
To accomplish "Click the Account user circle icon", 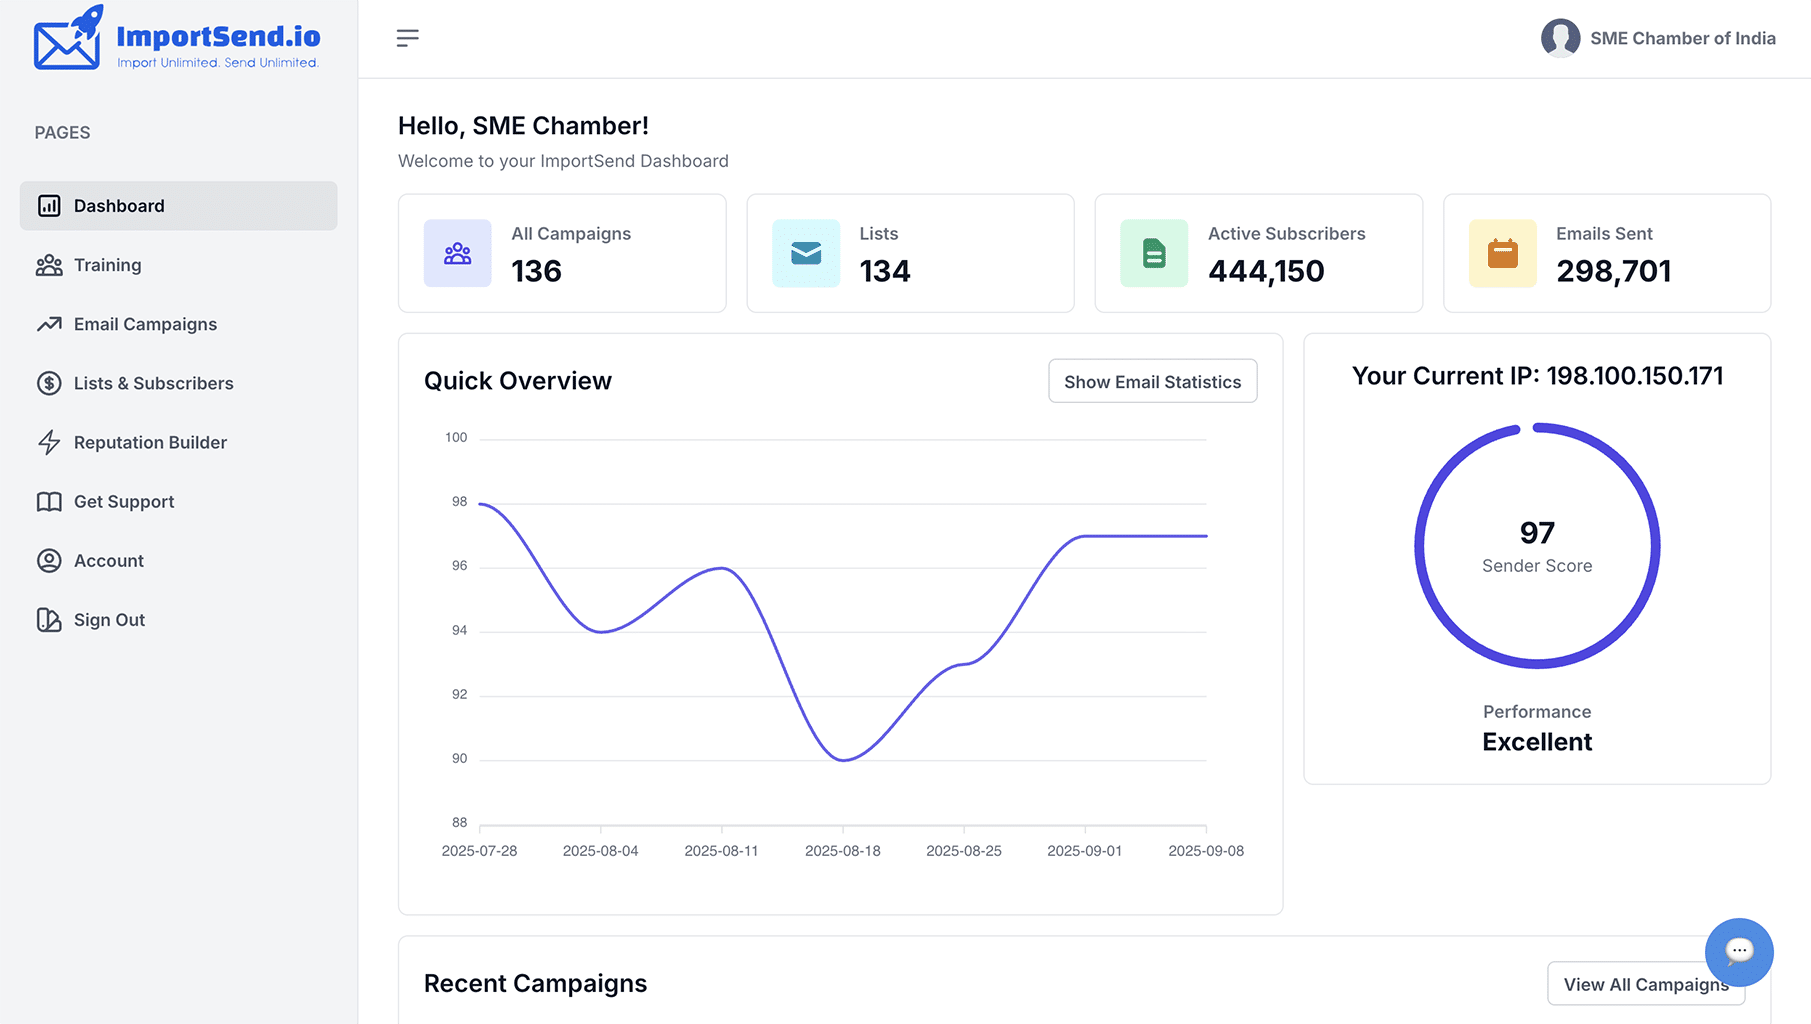I will click(49, 561).
